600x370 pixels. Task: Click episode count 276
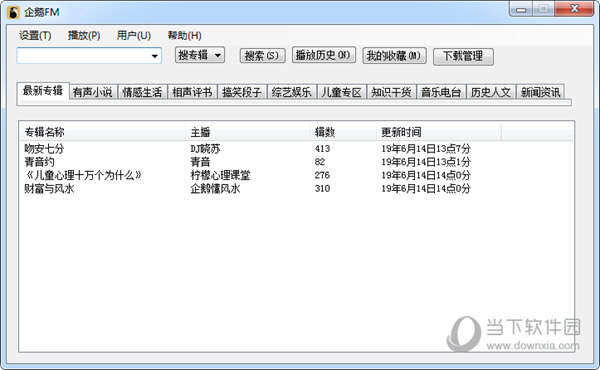pos(323,175)
